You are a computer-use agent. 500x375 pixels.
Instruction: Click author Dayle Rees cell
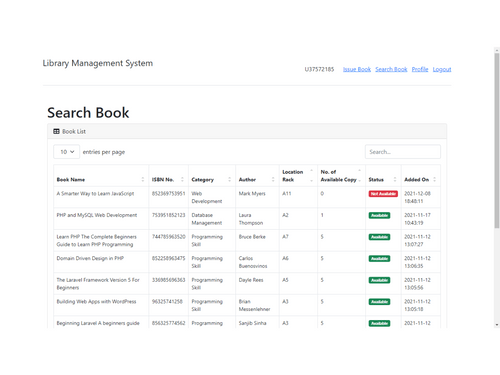tap(257, 284)
